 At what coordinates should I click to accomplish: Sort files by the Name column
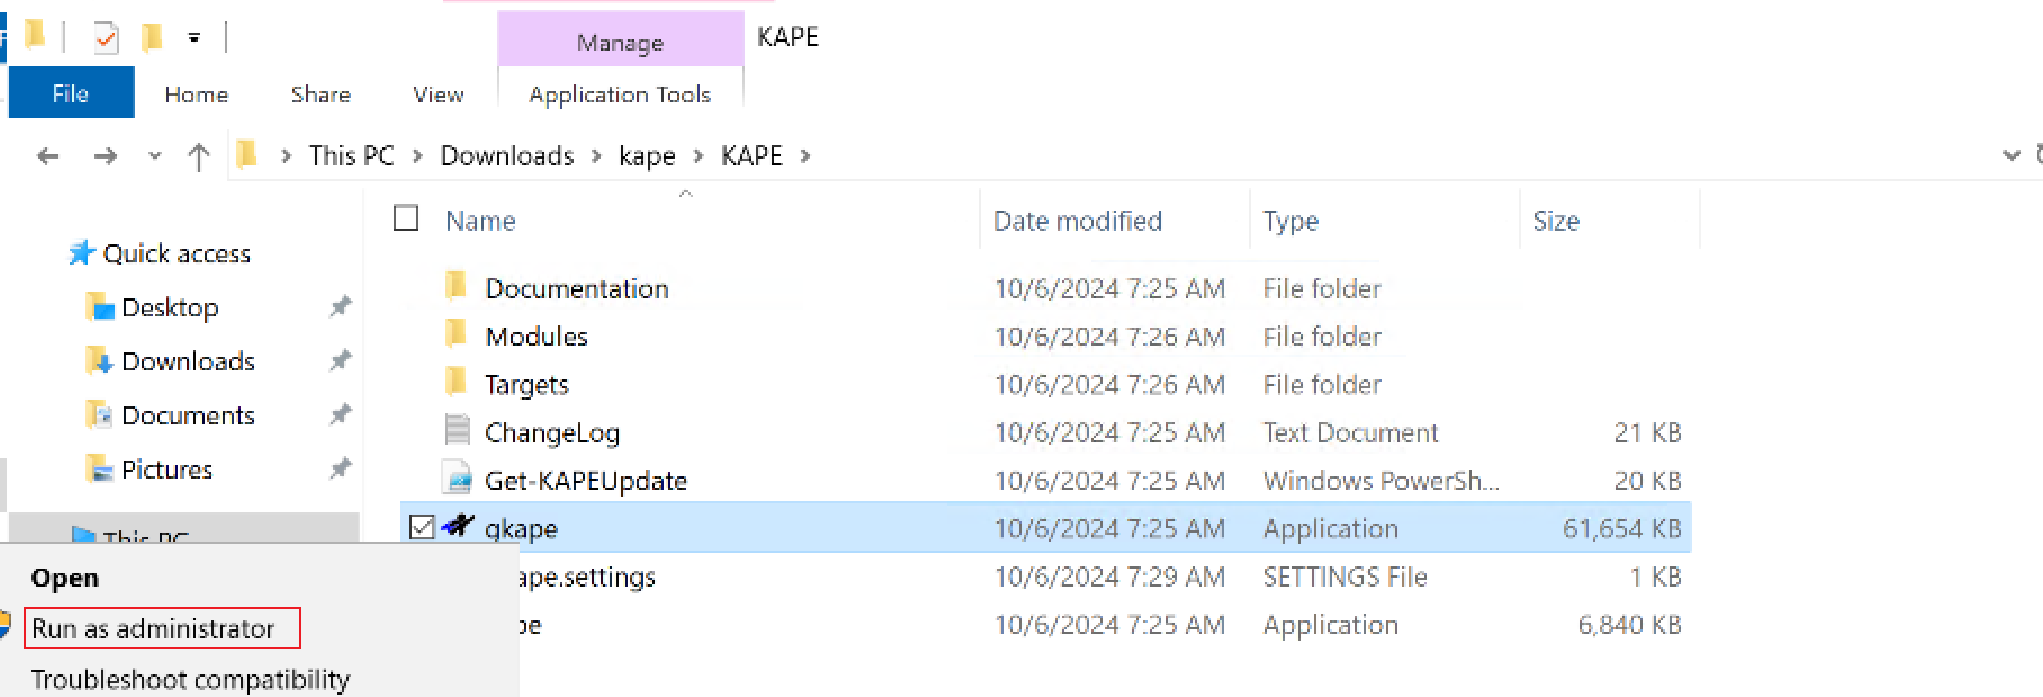(480, 221)
